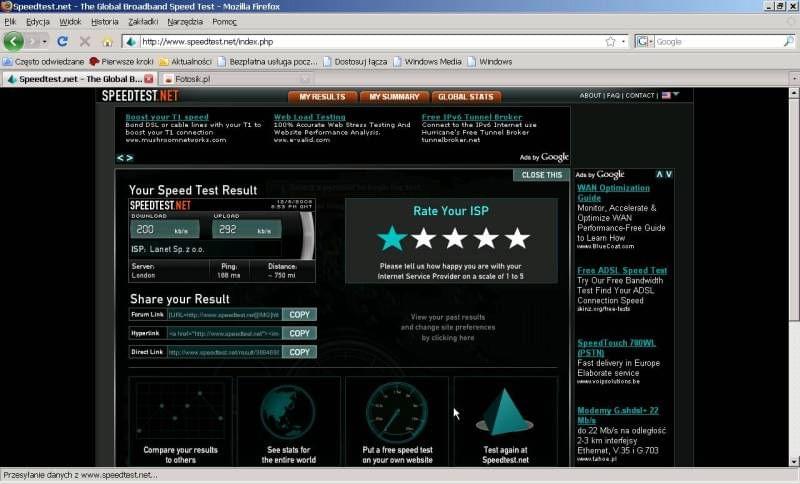This screenshot has width=800, height=484.
Task: Click the pyramid Test again icon
Action: pyautogui.click(x=505, y=410)
